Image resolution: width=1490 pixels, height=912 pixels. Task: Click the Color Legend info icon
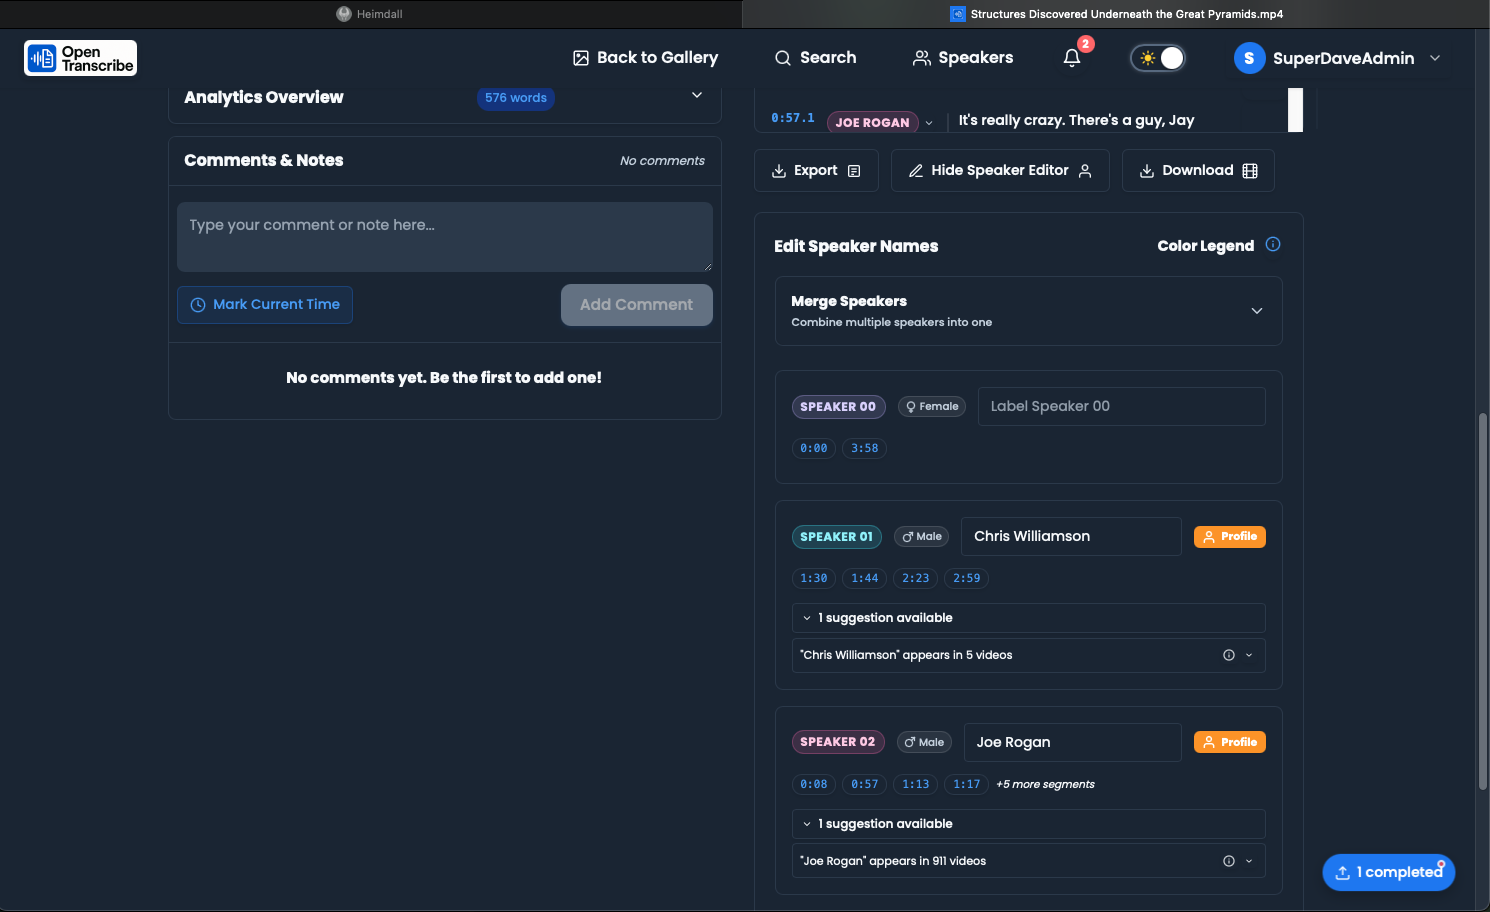pos(1273,245)
